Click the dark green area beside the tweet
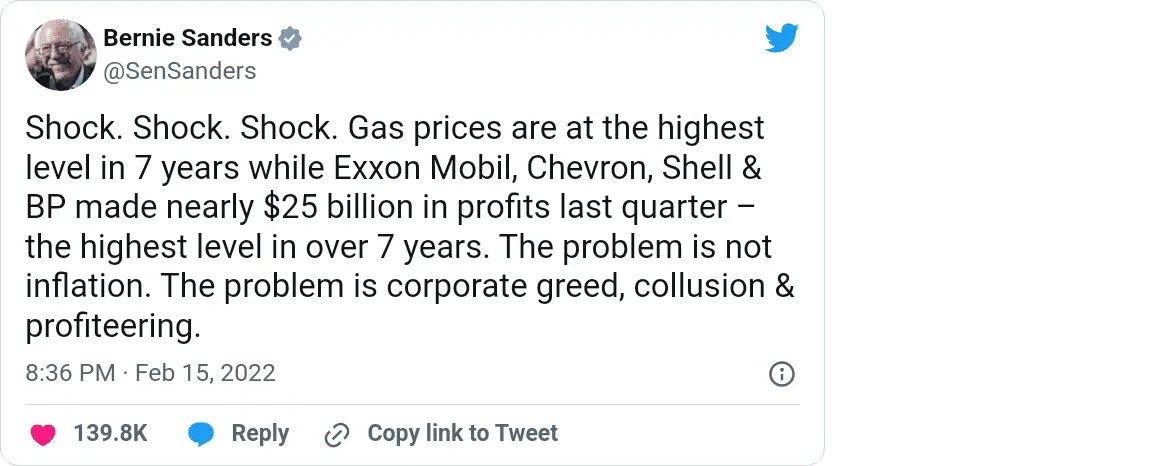The height and width of the screenshot is (466, 1152). coord(990,233)
